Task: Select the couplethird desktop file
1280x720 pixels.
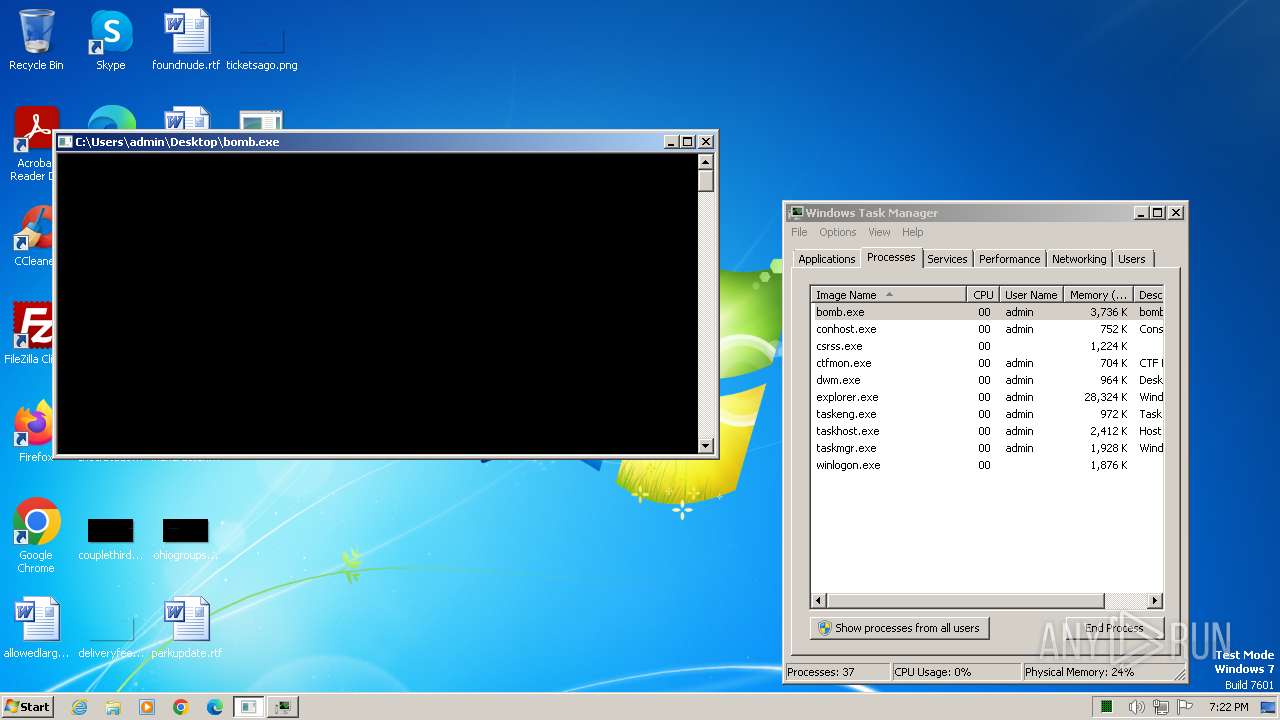Action: tap(110, 538)
